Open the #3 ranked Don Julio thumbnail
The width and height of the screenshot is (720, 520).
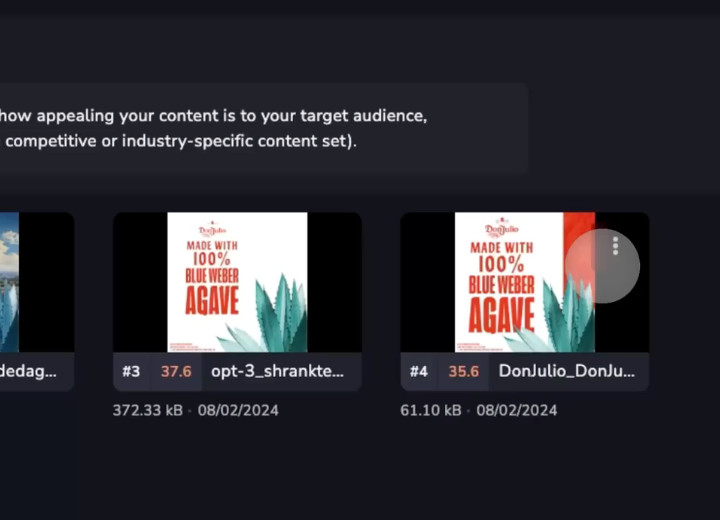(237, 282)
